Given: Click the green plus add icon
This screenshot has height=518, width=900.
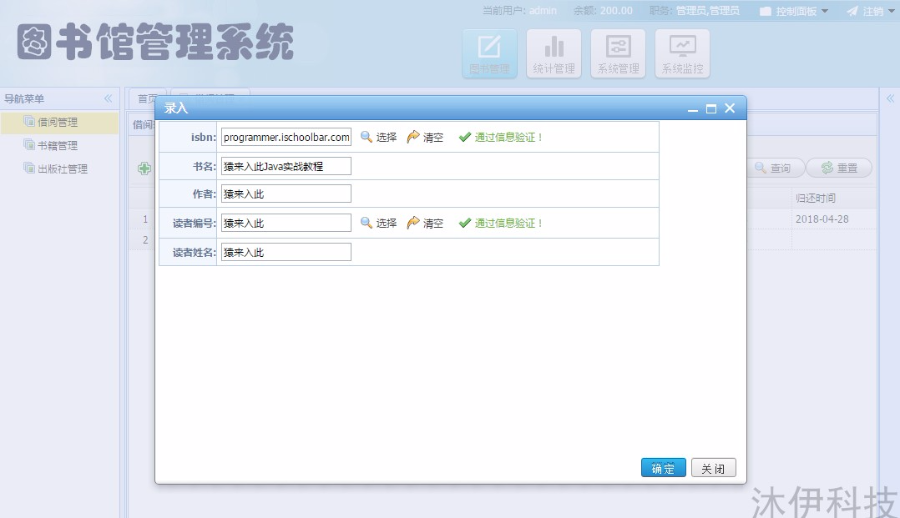Looking at the screenshot, I should (145, 168).
